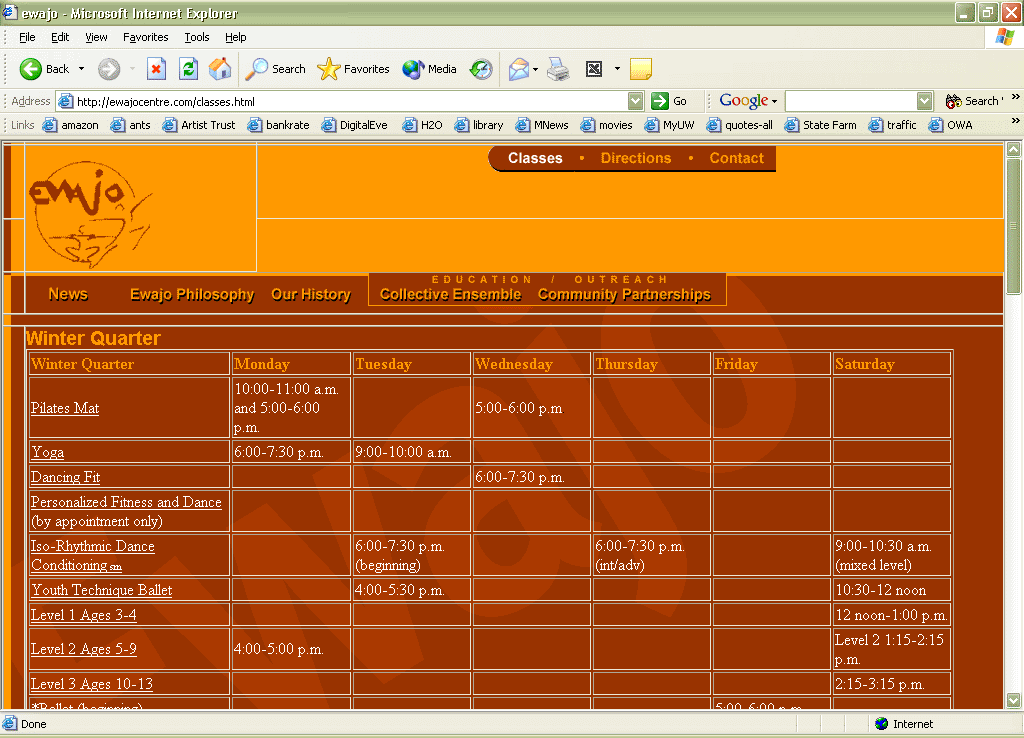Open the Favorites star toolbar button
Image resolution: width=1024 pixels, height=738 pixels.
[353, 69]
